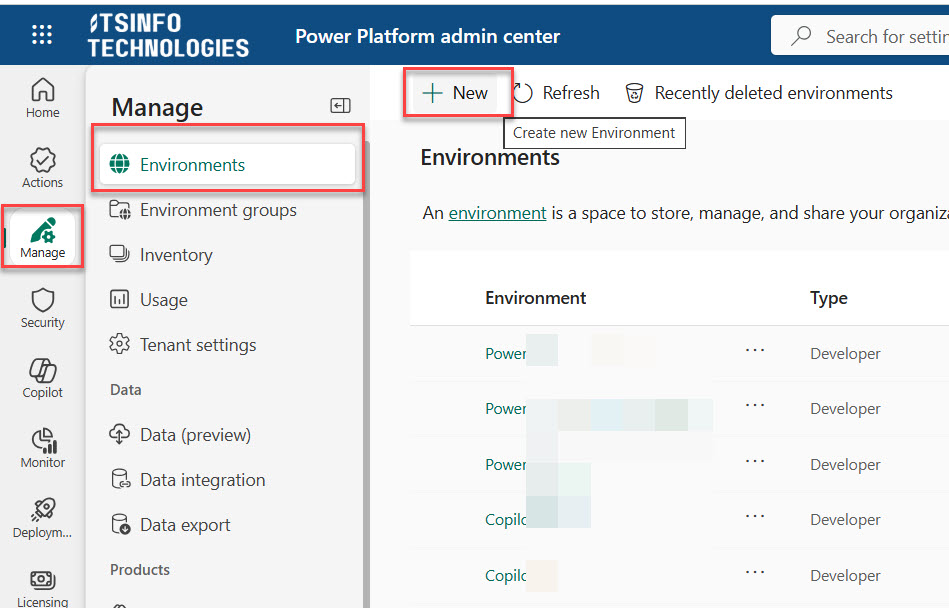Image resolution: width=949 pixels, height=608 pixels.
Task: Click the search settings box
Action: pyautogui.click(x=859, y=36)
